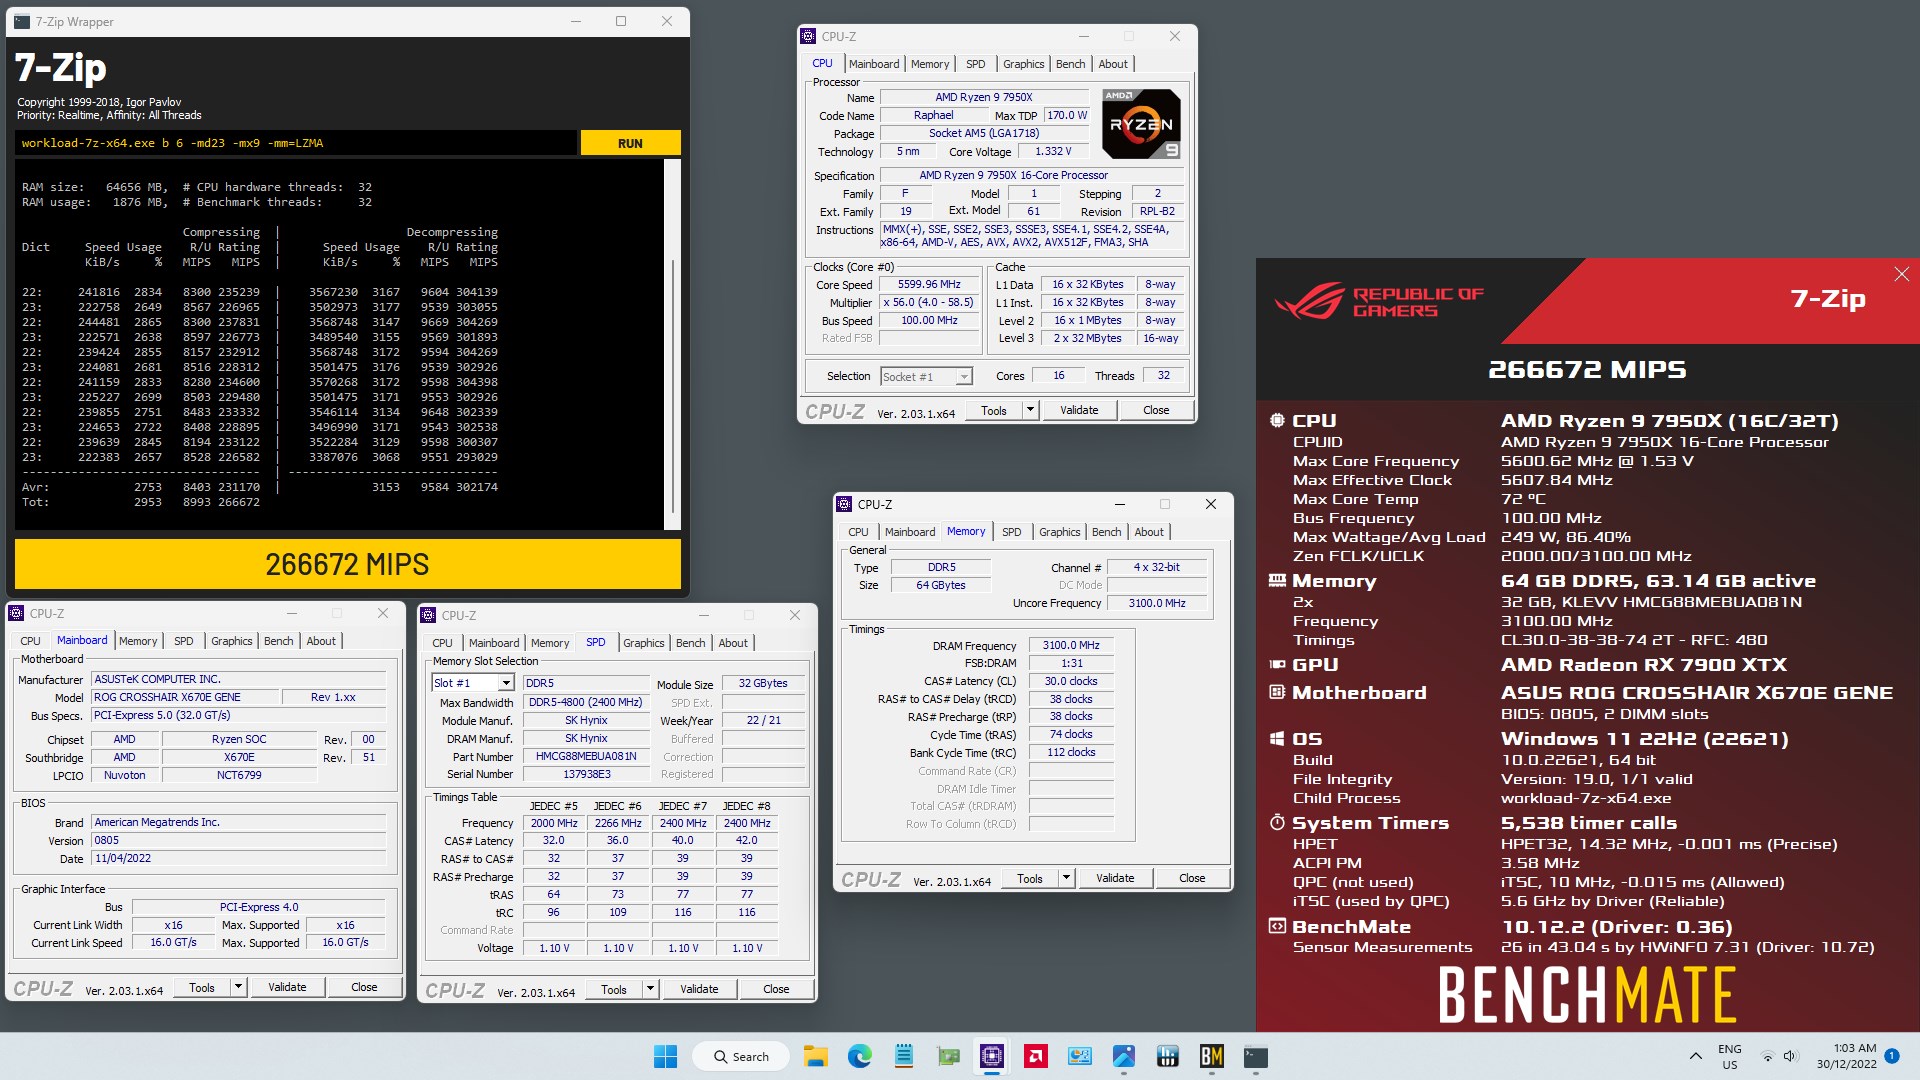This screenshot has width=1920, height=1080.
Task: Click the 5599.96 MHz Core Speed value
Action: [929, 284]
